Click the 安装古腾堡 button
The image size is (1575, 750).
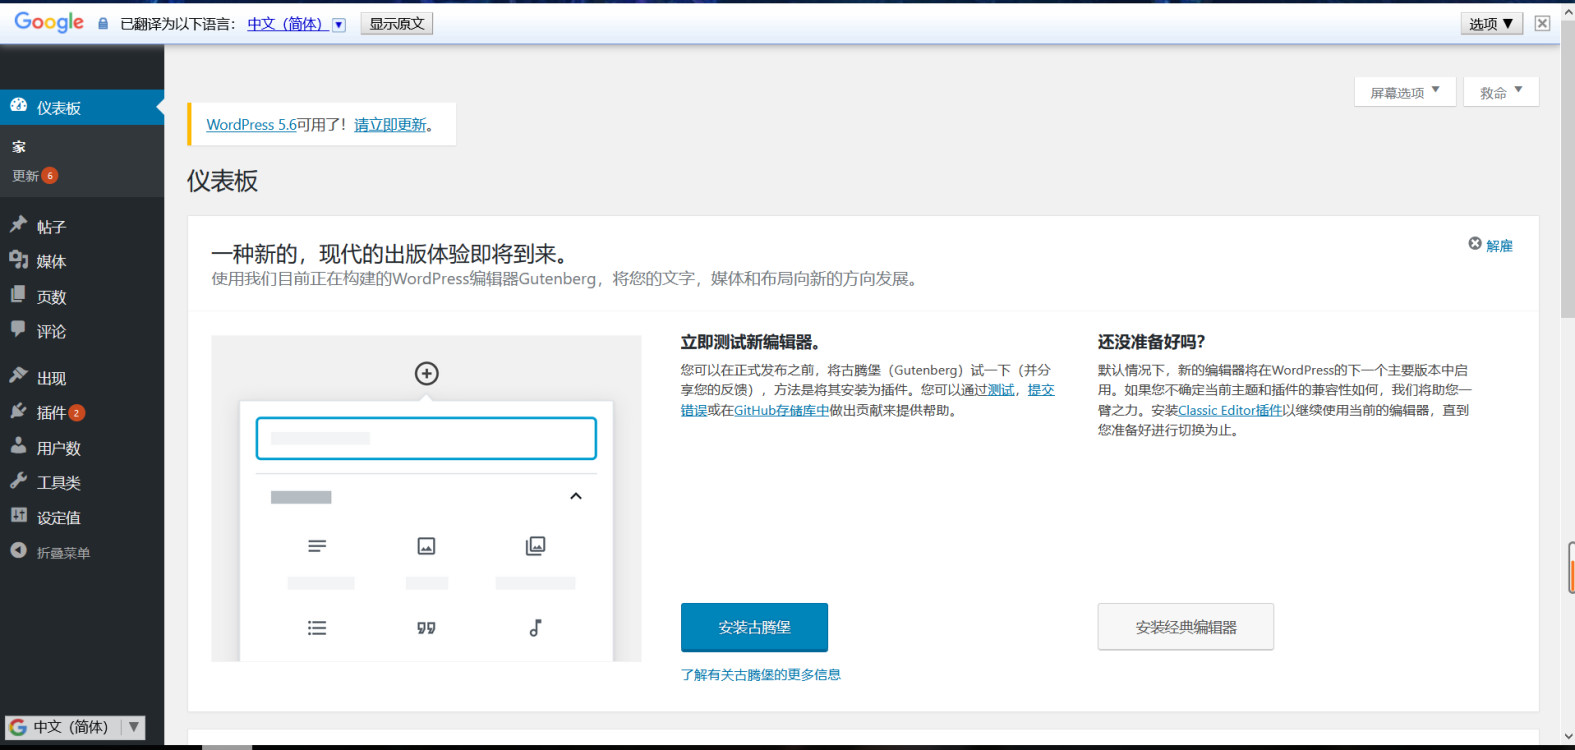(754, 627)
